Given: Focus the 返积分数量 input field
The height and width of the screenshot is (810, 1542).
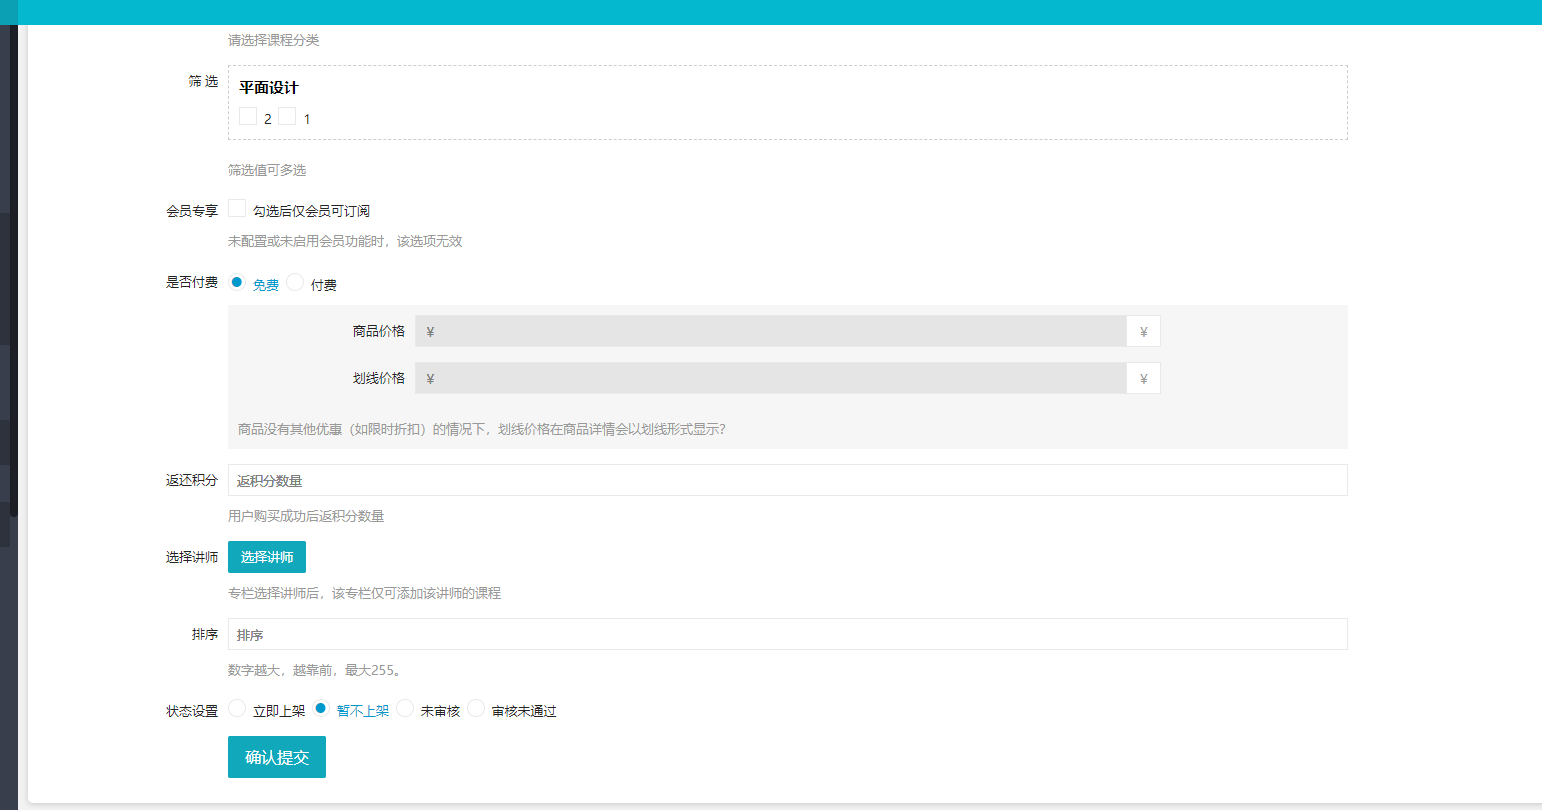Looking at the screenshot, I should pyautogui.click(x=788, y=480).
